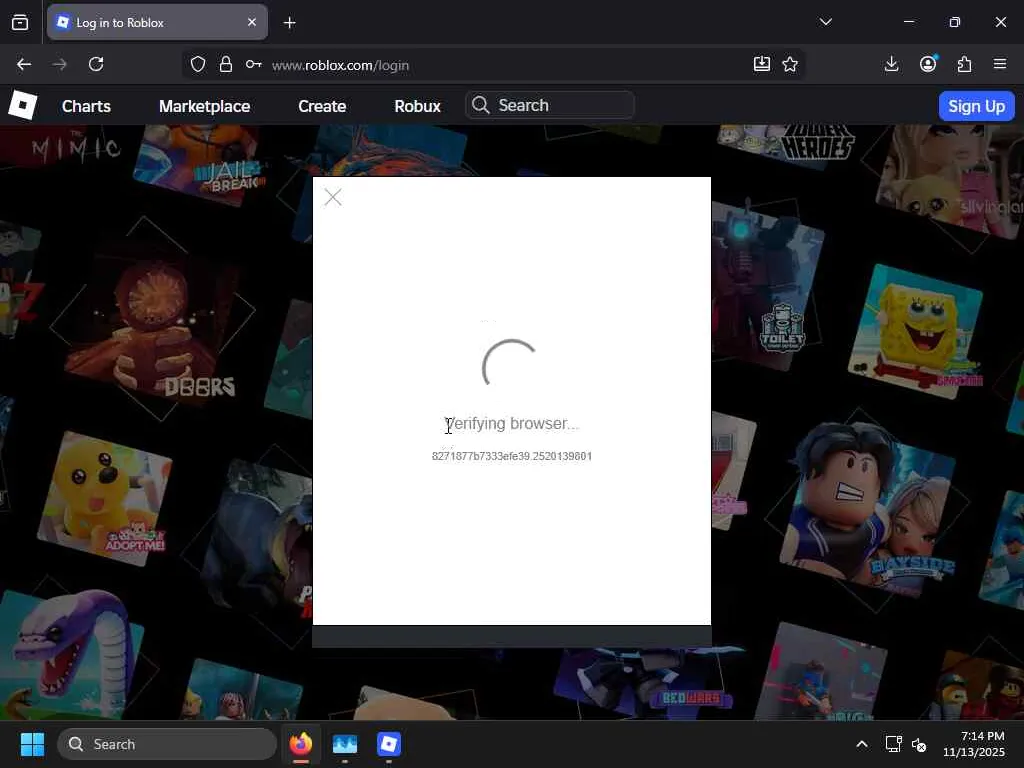Viewport: 1024px width, 768px height.
Task: Open the Charts navigation item
Action: pos(86,106)
